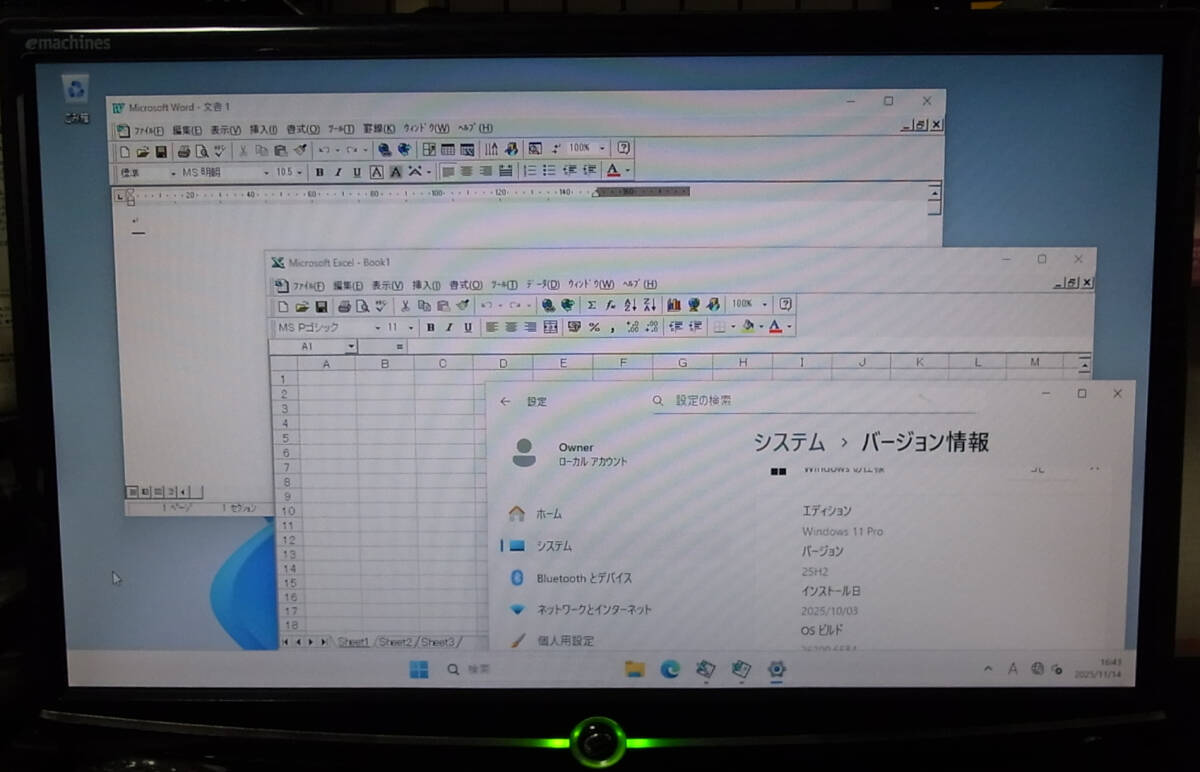The height and width of the screenshot is (772, 1200).
Task: Expand hidden system tray icons chevron
Action: pos(988,669)
